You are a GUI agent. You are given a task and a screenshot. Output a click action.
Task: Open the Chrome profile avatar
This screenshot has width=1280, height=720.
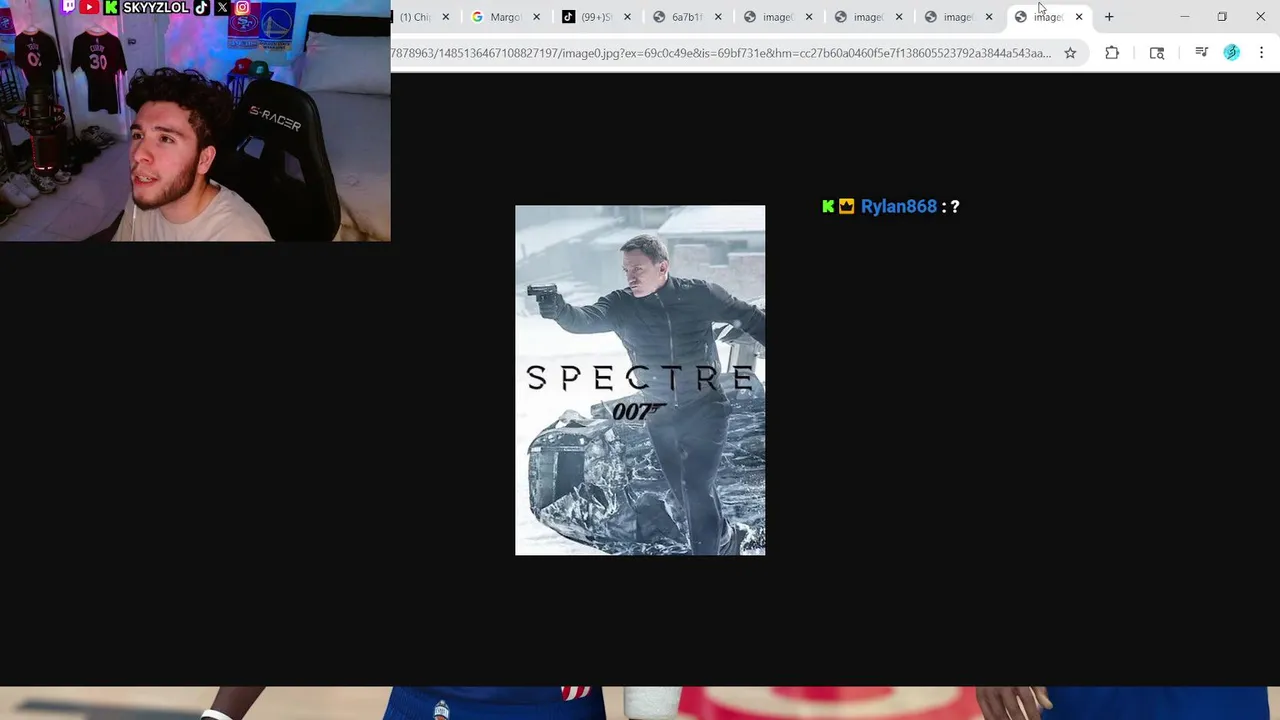click(1232, 53)
